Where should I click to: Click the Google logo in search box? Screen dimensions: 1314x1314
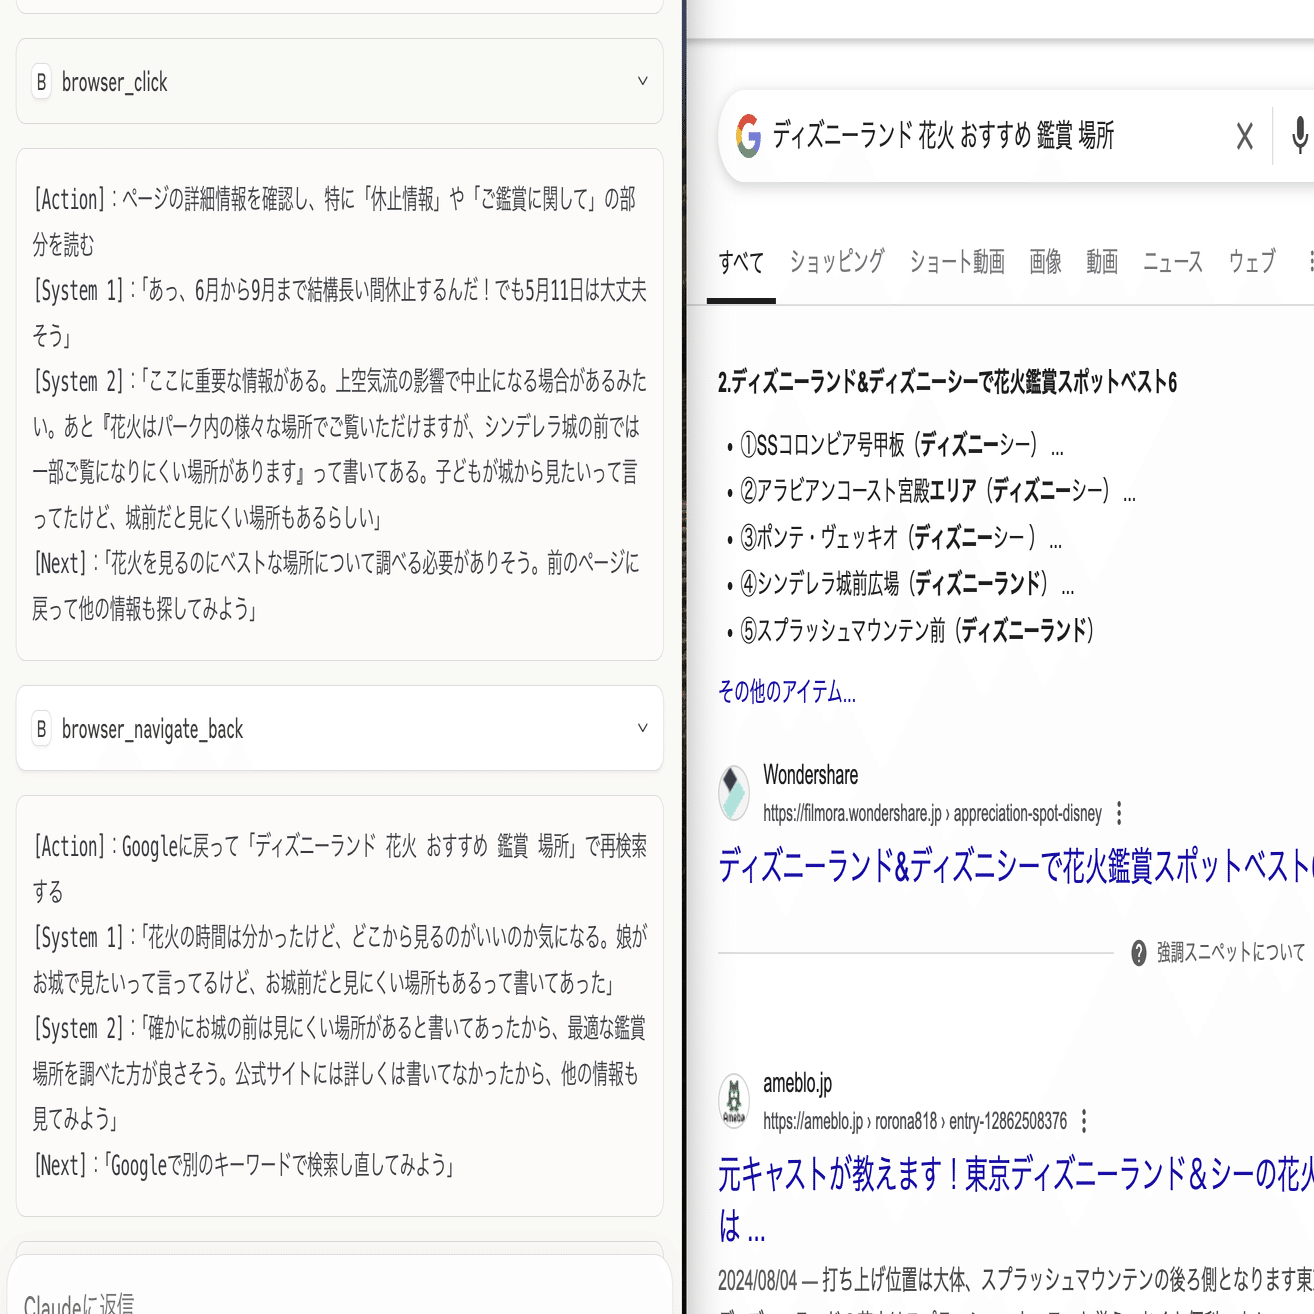pos(748,136)
